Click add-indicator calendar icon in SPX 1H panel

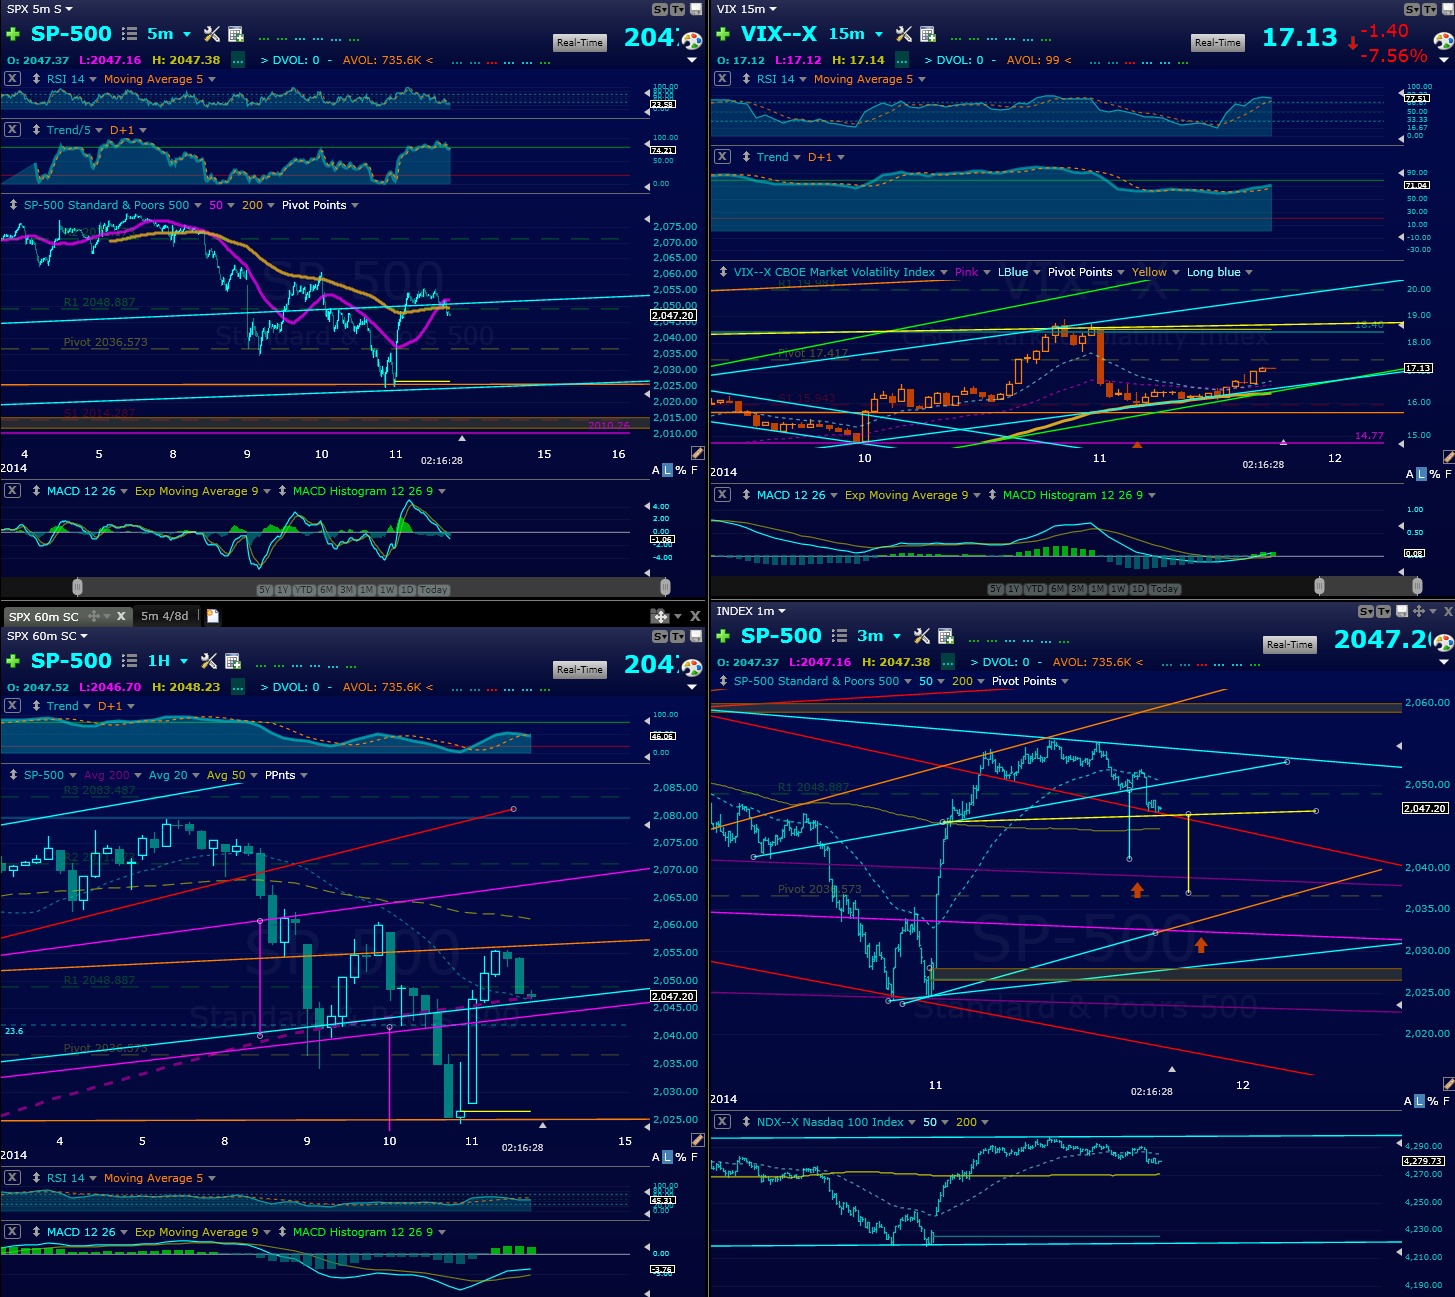click(233, 661)
